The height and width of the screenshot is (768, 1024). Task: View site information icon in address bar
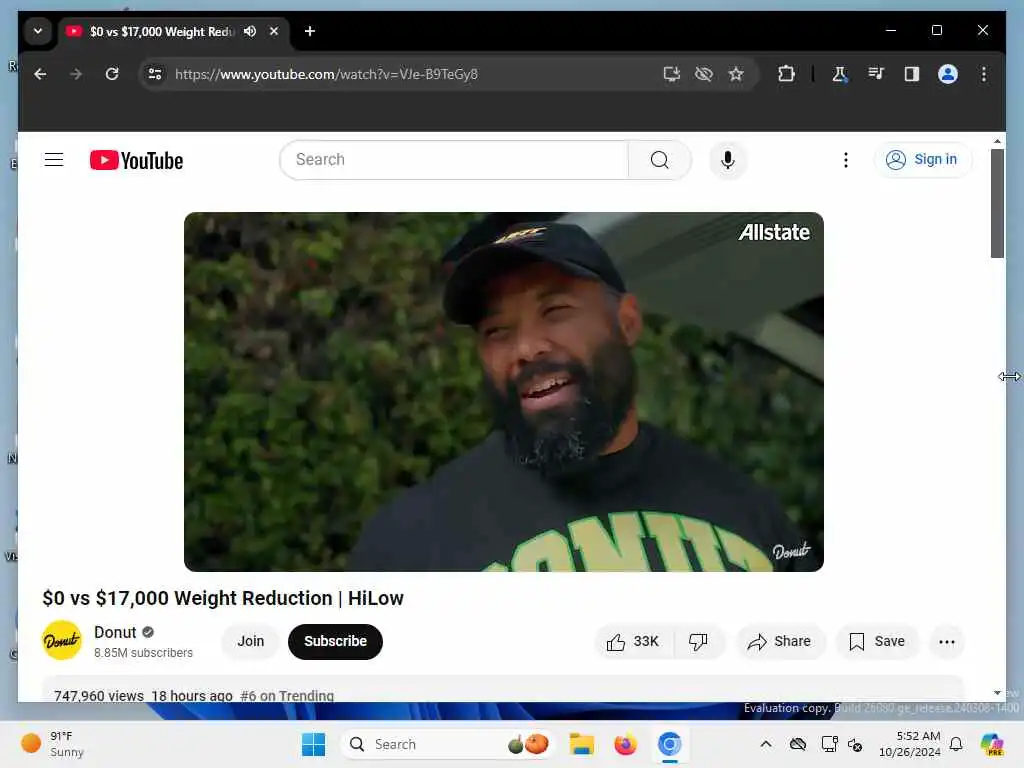155,74
